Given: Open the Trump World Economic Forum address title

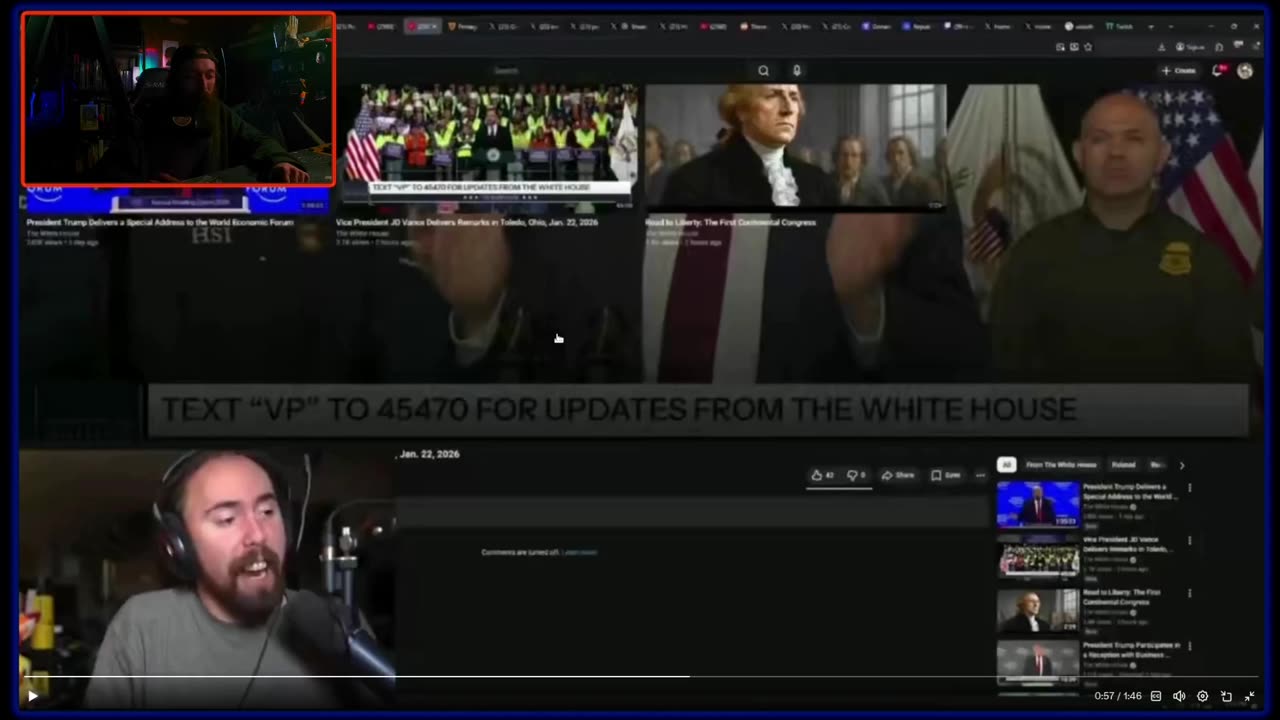Looking at the screenshot, I should (160, 223).
